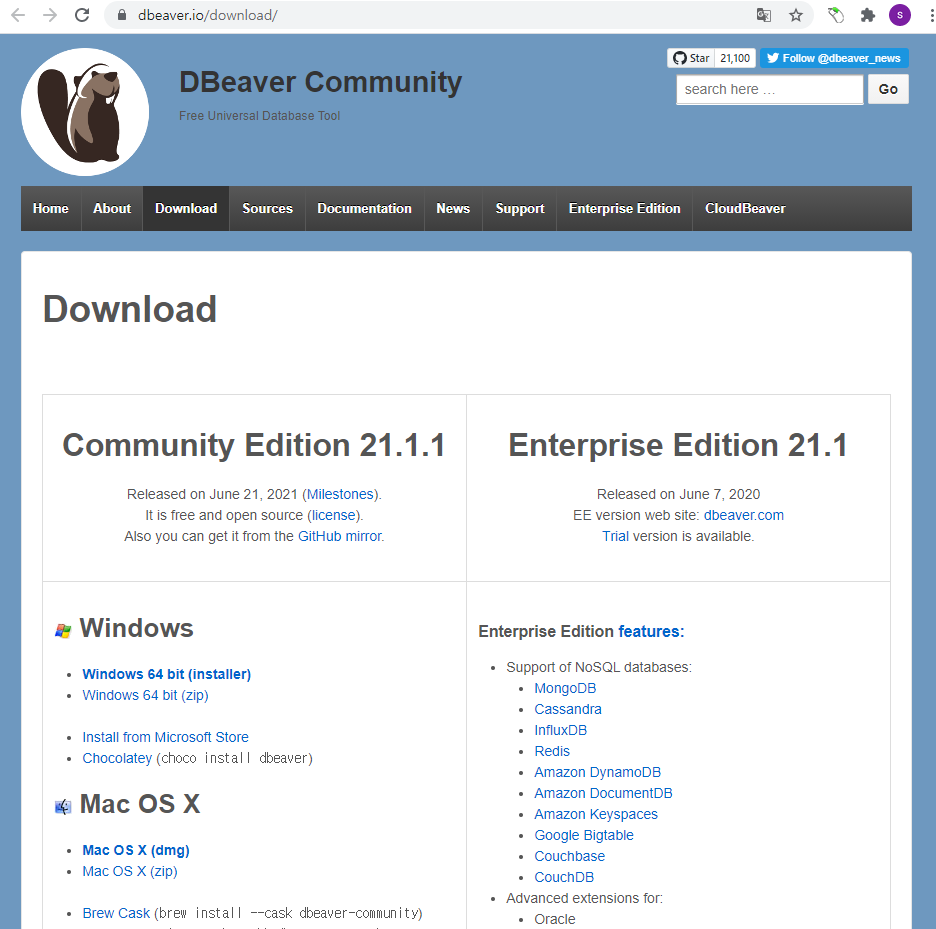936x929 pixels.
Task: Open the MongoDB link
Action: click(x=565, y=688)
